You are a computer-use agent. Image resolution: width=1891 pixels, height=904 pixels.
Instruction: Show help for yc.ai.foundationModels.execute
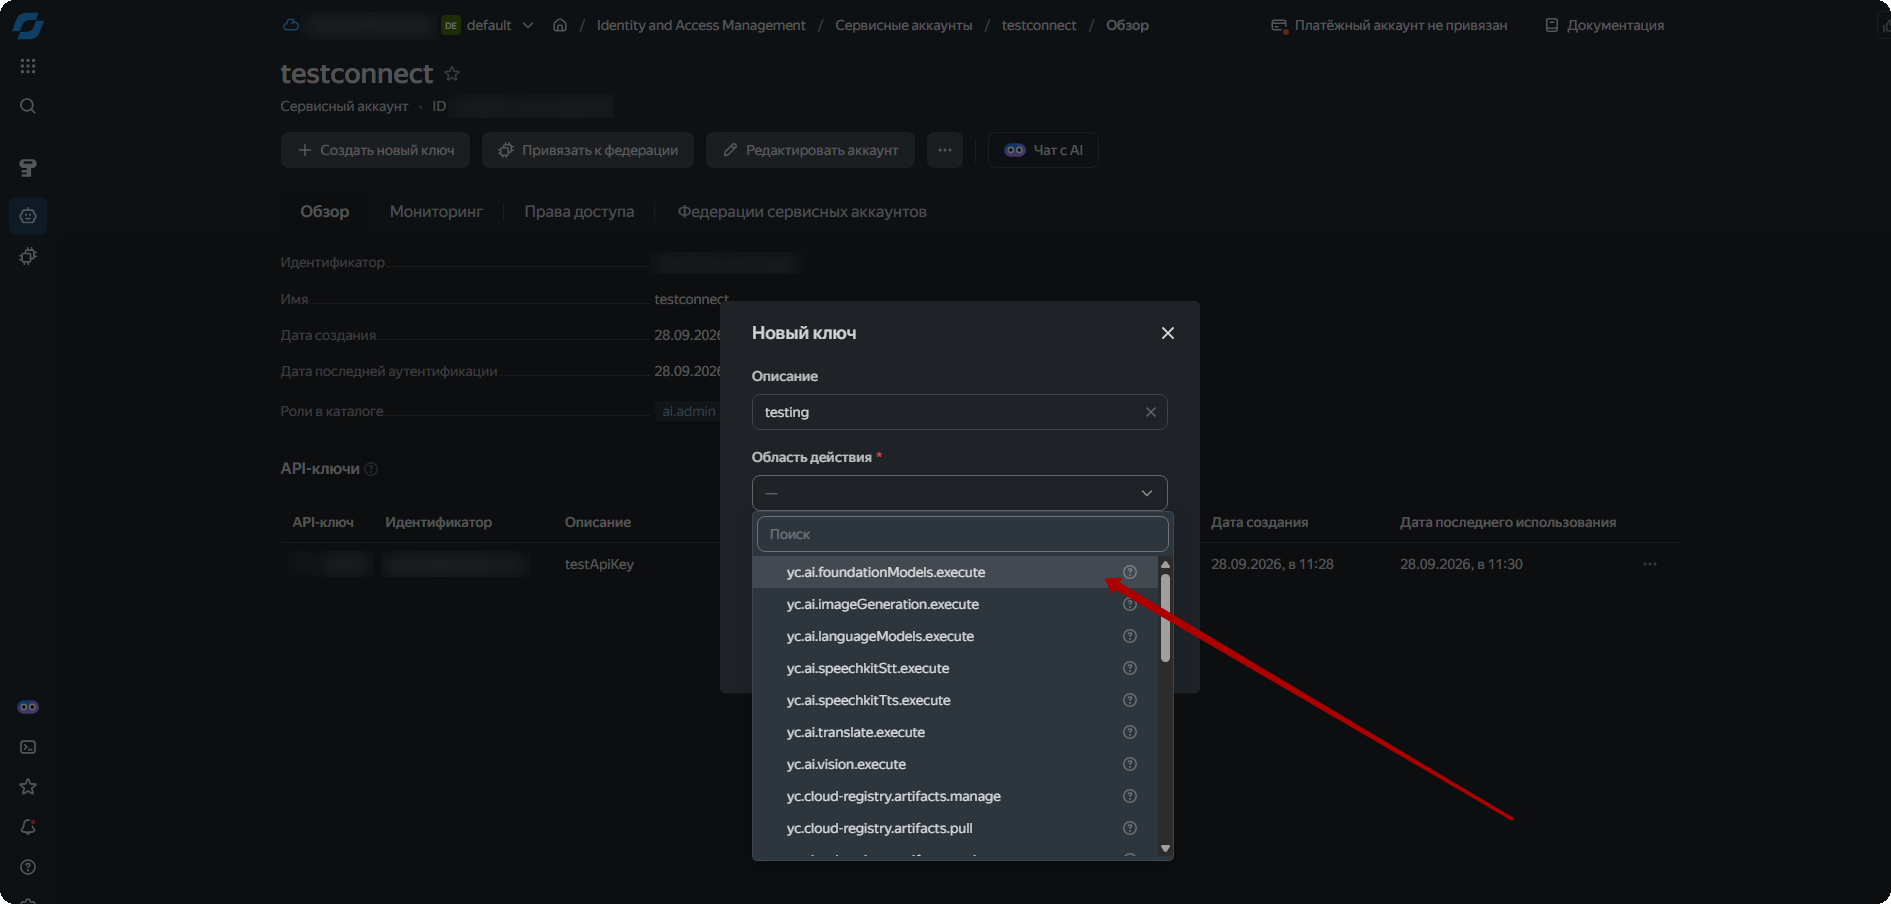point(1130,572)
